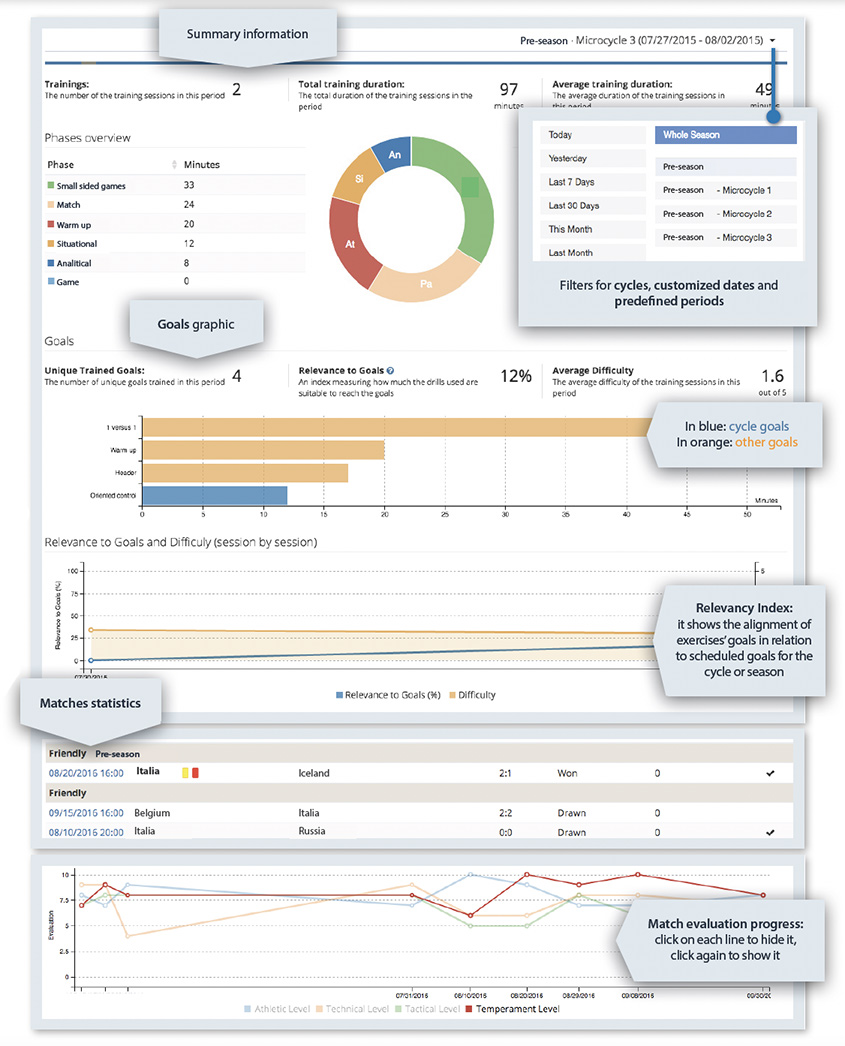Click the Analitical phase blue swatch
Viewport: 845px width, 1046px height.
[51, 263]
